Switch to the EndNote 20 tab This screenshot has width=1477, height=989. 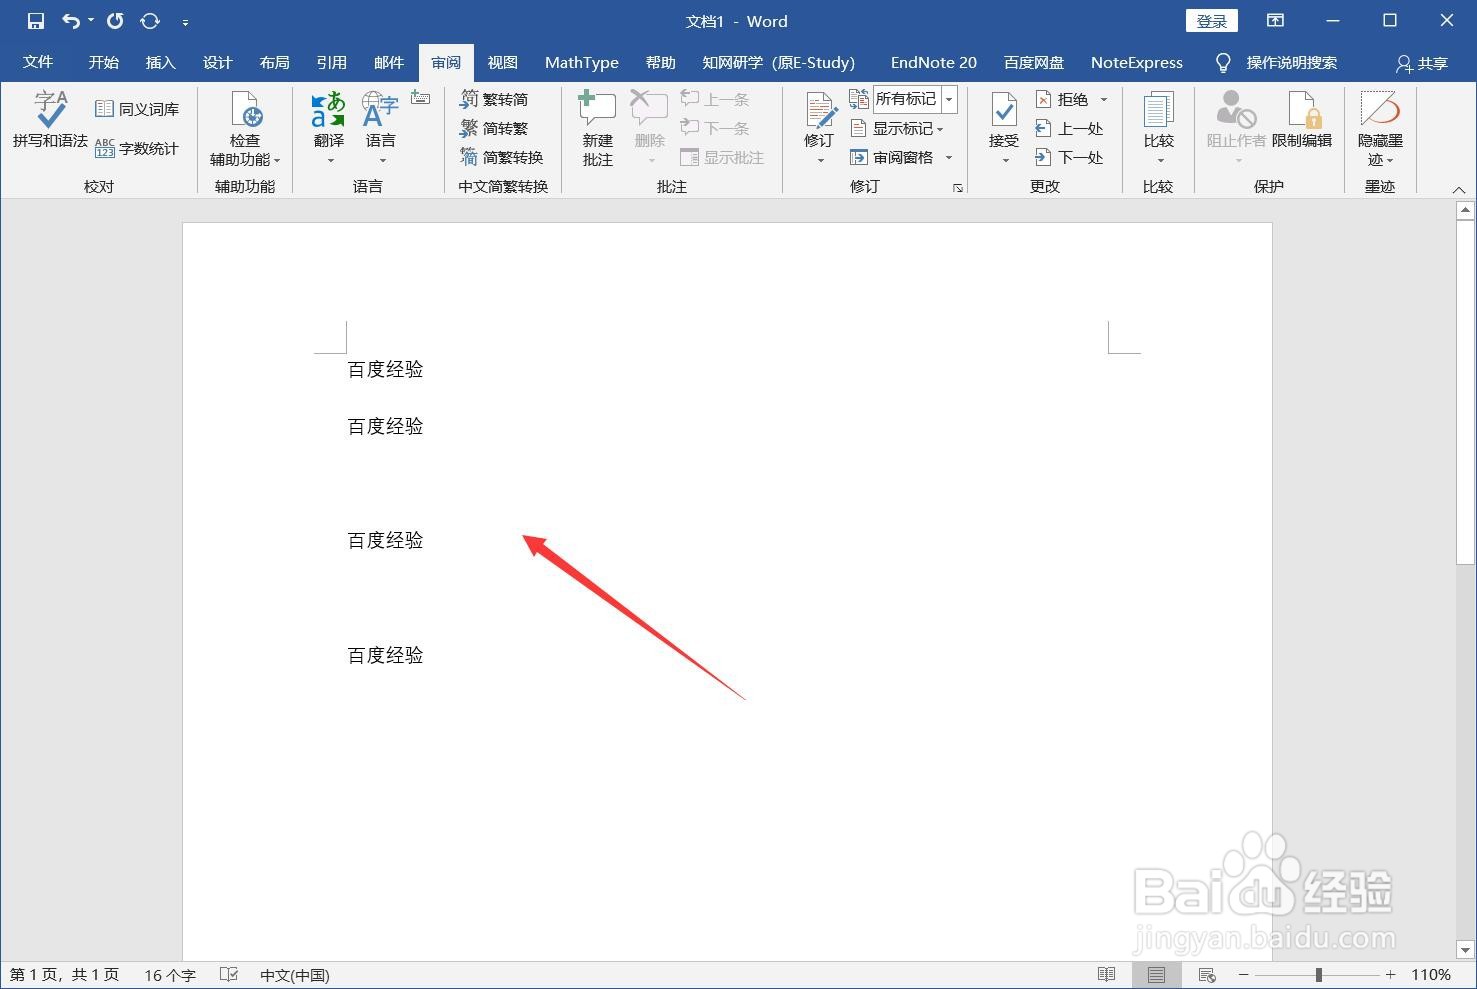[934, 62]
